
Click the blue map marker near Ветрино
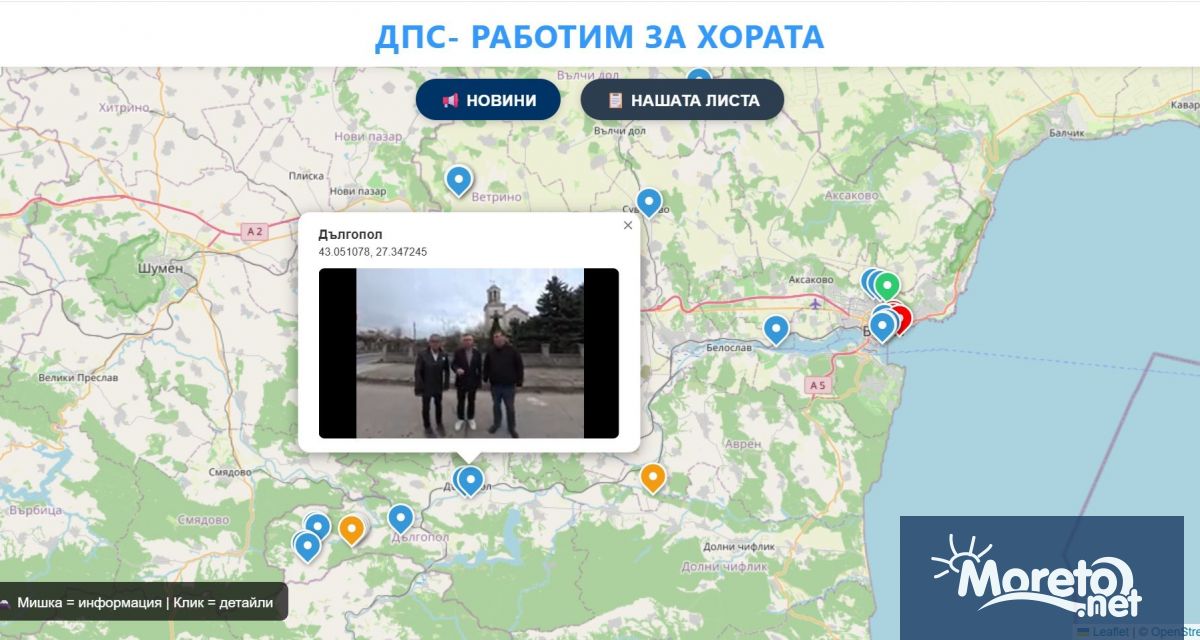[x=458, y=180]
